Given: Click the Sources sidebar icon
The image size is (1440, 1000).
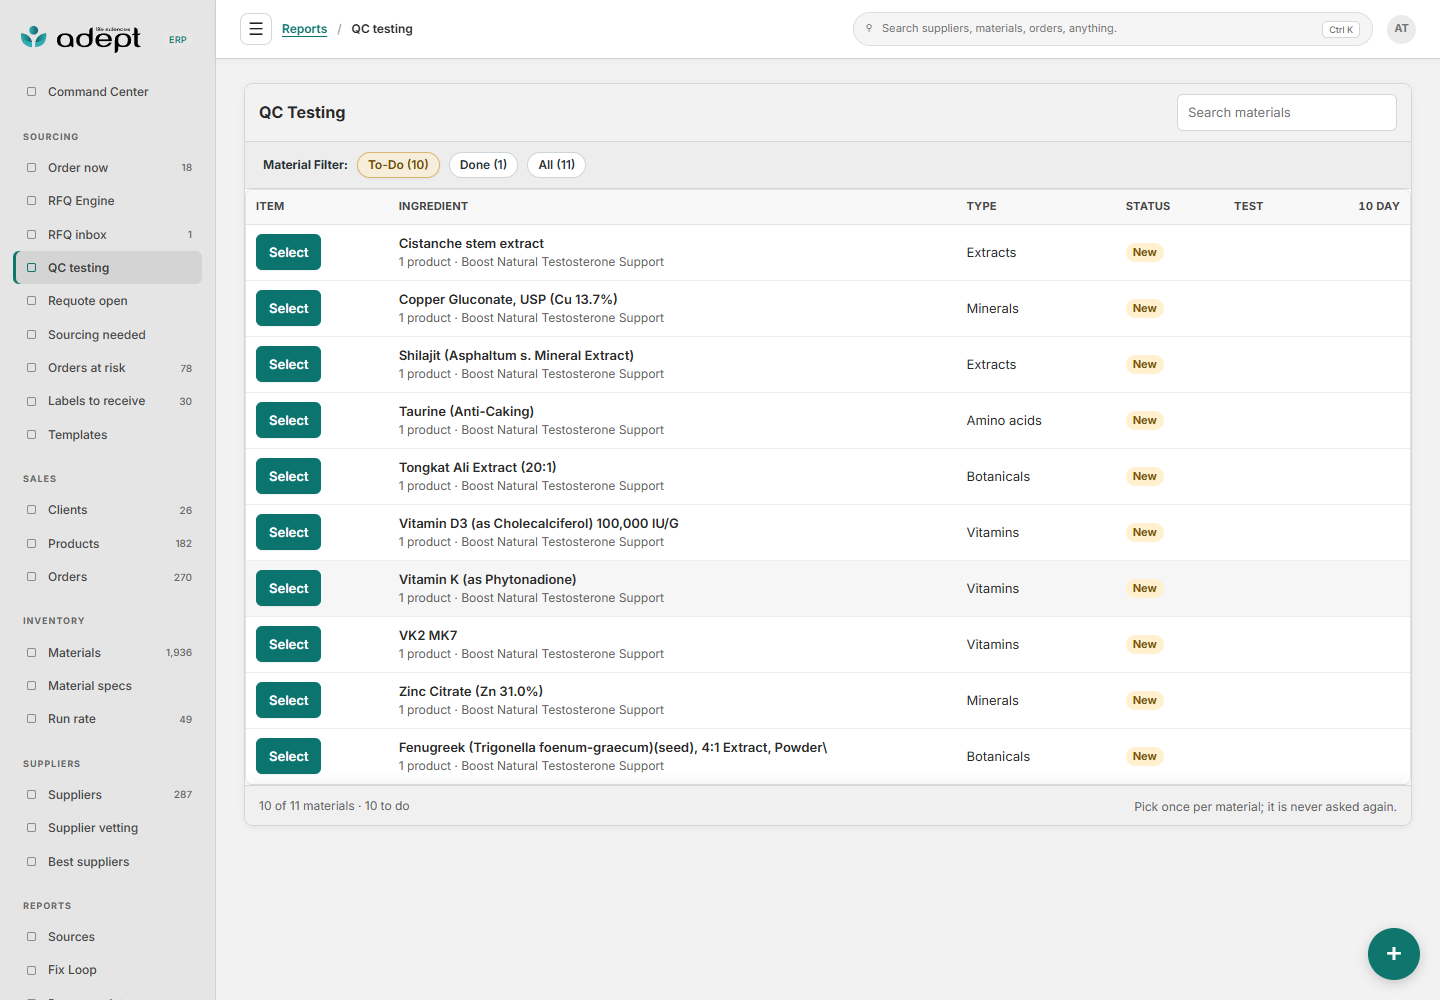Looking at the screenshot, I should [x=31, y=937].
